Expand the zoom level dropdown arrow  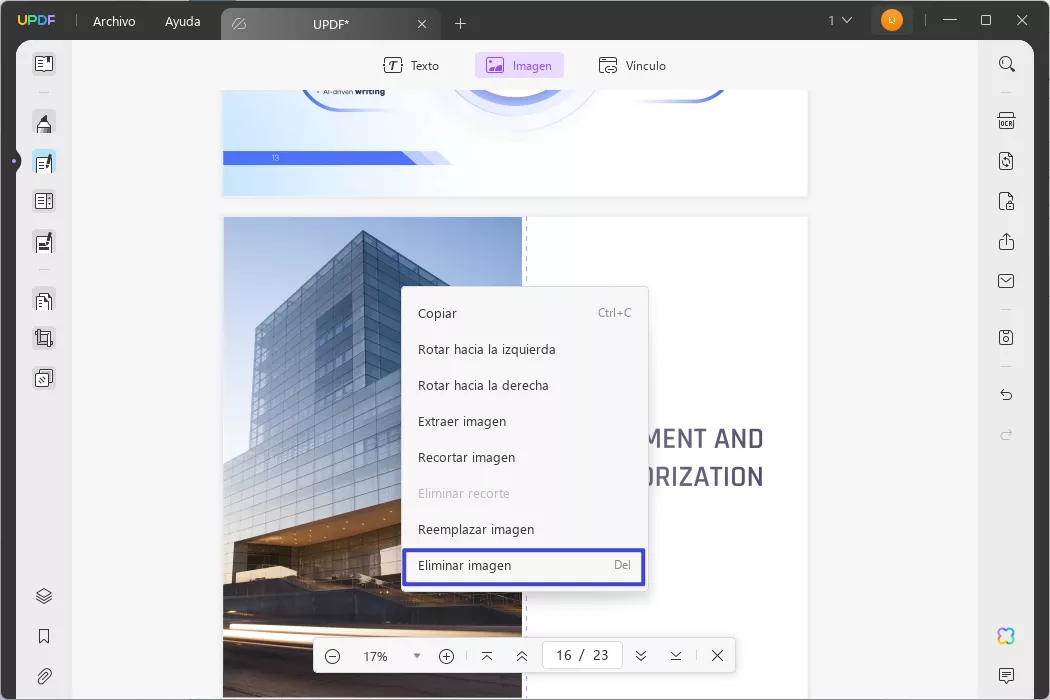[x=417, y=656]
